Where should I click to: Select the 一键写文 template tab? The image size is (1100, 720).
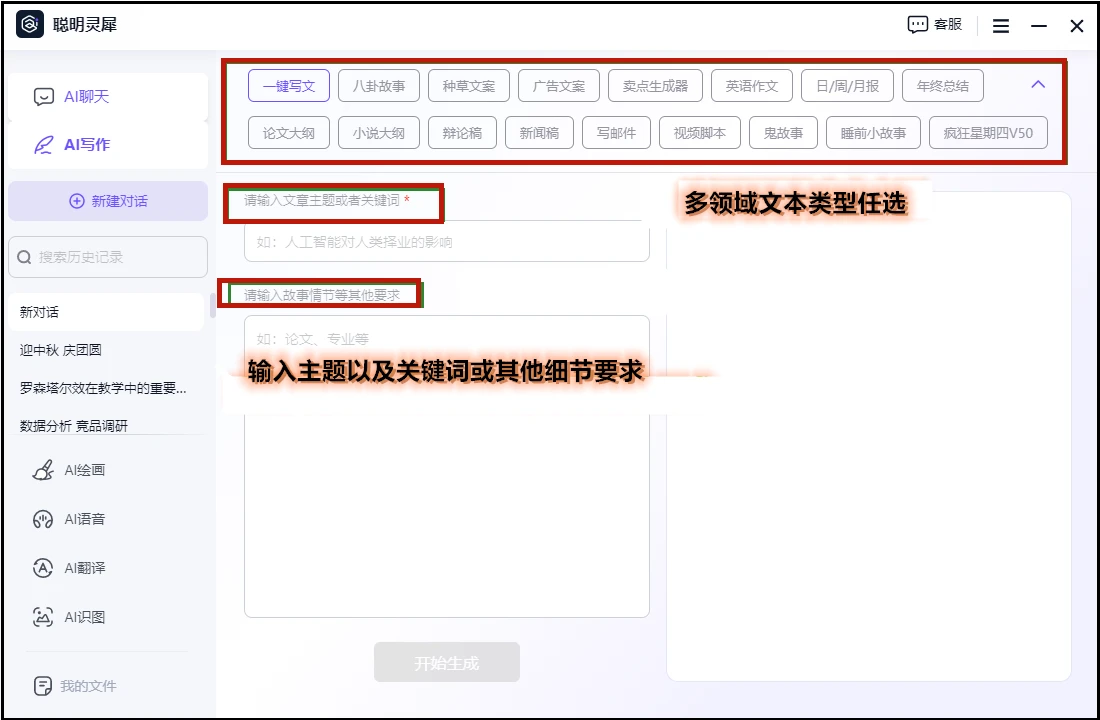(288, 86)
